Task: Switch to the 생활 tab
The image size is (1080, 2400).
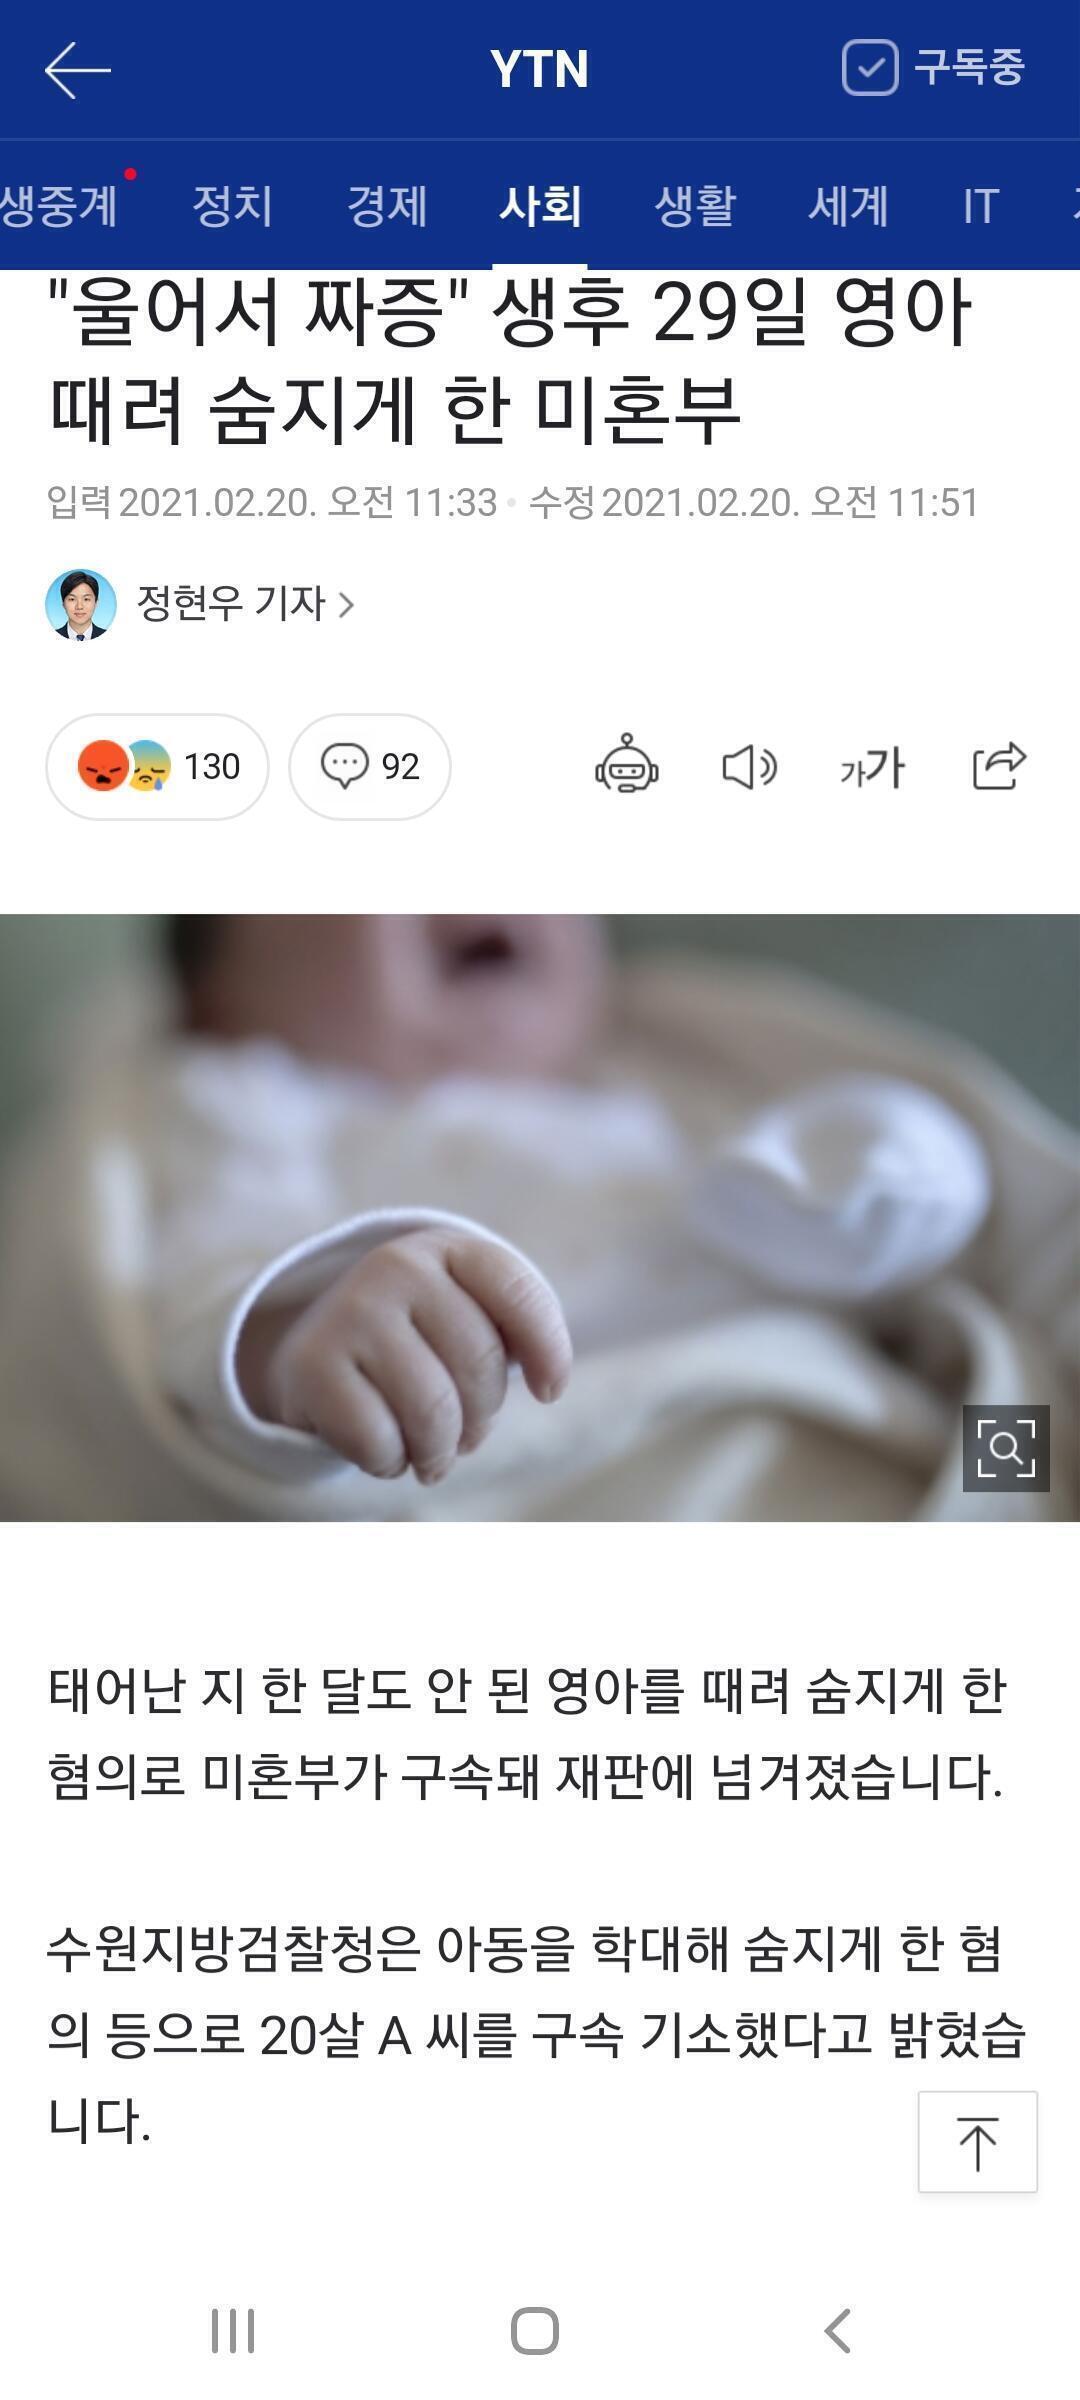Action: [x=695, y=206]
